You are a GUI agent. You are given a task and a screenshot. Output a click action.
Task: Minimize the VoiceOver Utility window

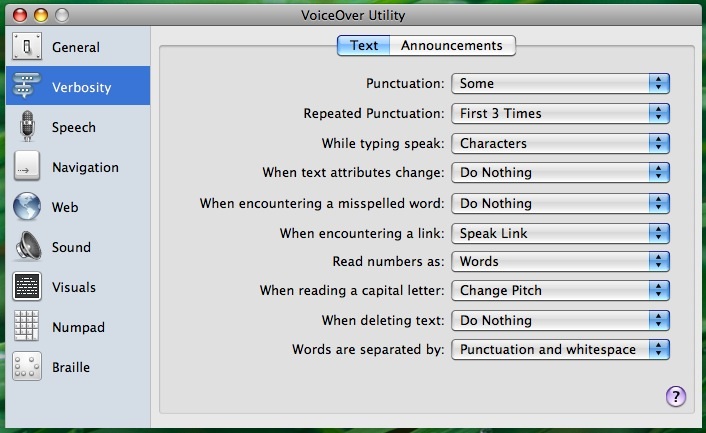click(x=41, y=15)
